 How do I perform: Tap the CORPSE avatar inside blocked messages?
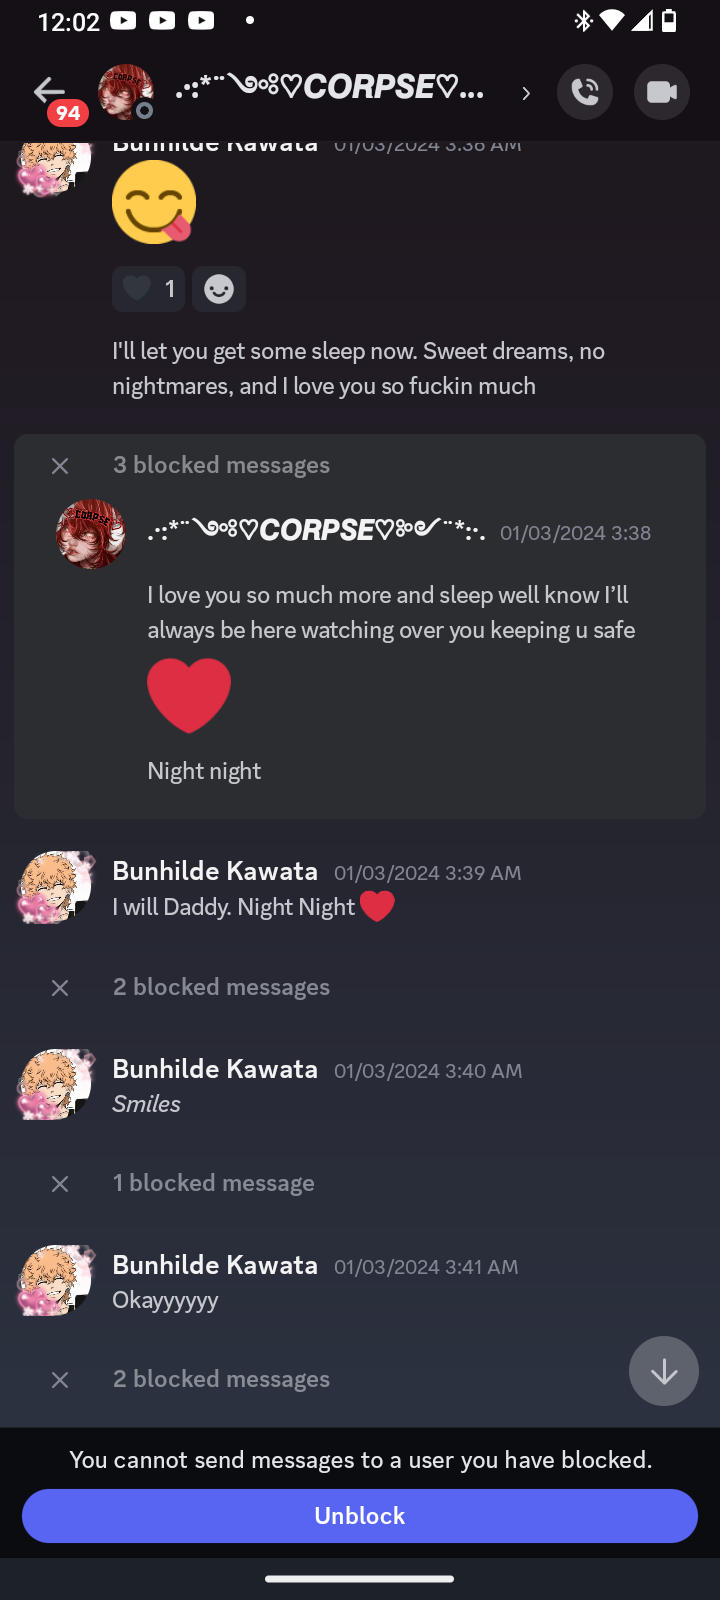[x=90, y=534]
